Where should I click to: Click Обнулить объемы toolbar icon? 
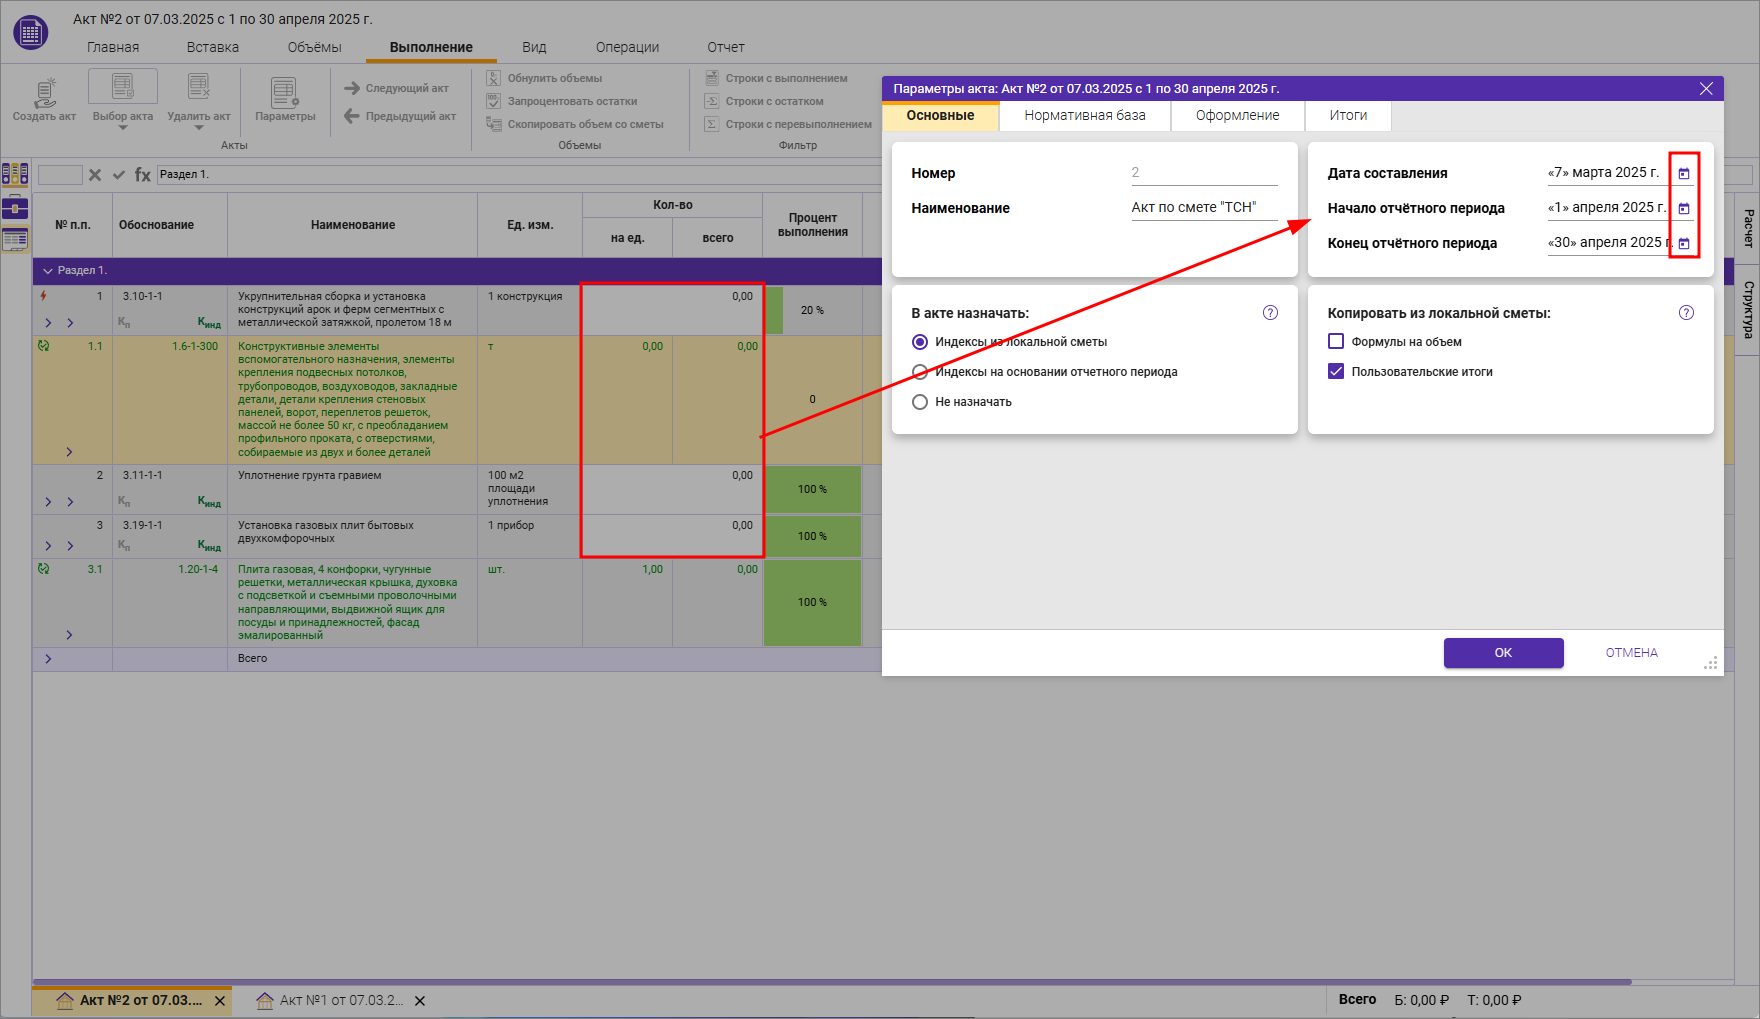[x=494, y=78]
